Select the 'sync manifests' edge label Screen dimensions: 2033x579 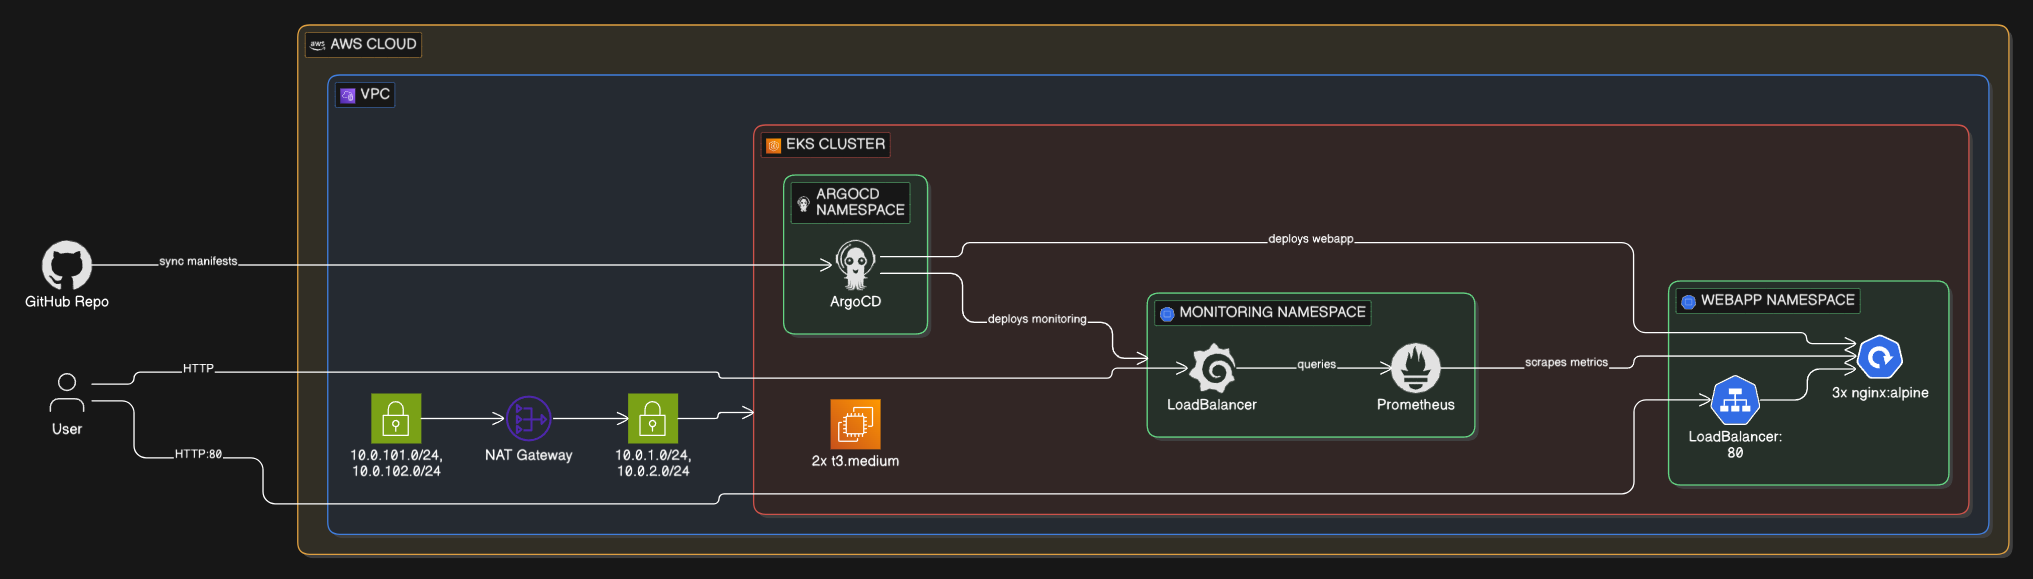[x=198, y=261]
